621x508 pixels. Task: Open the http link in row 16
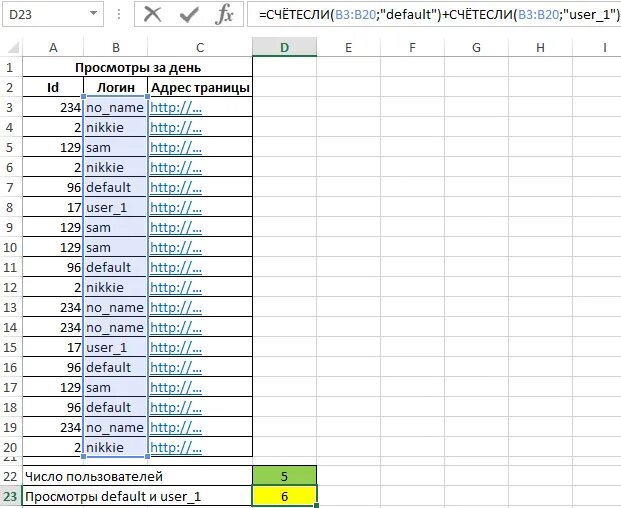(176, 367)
